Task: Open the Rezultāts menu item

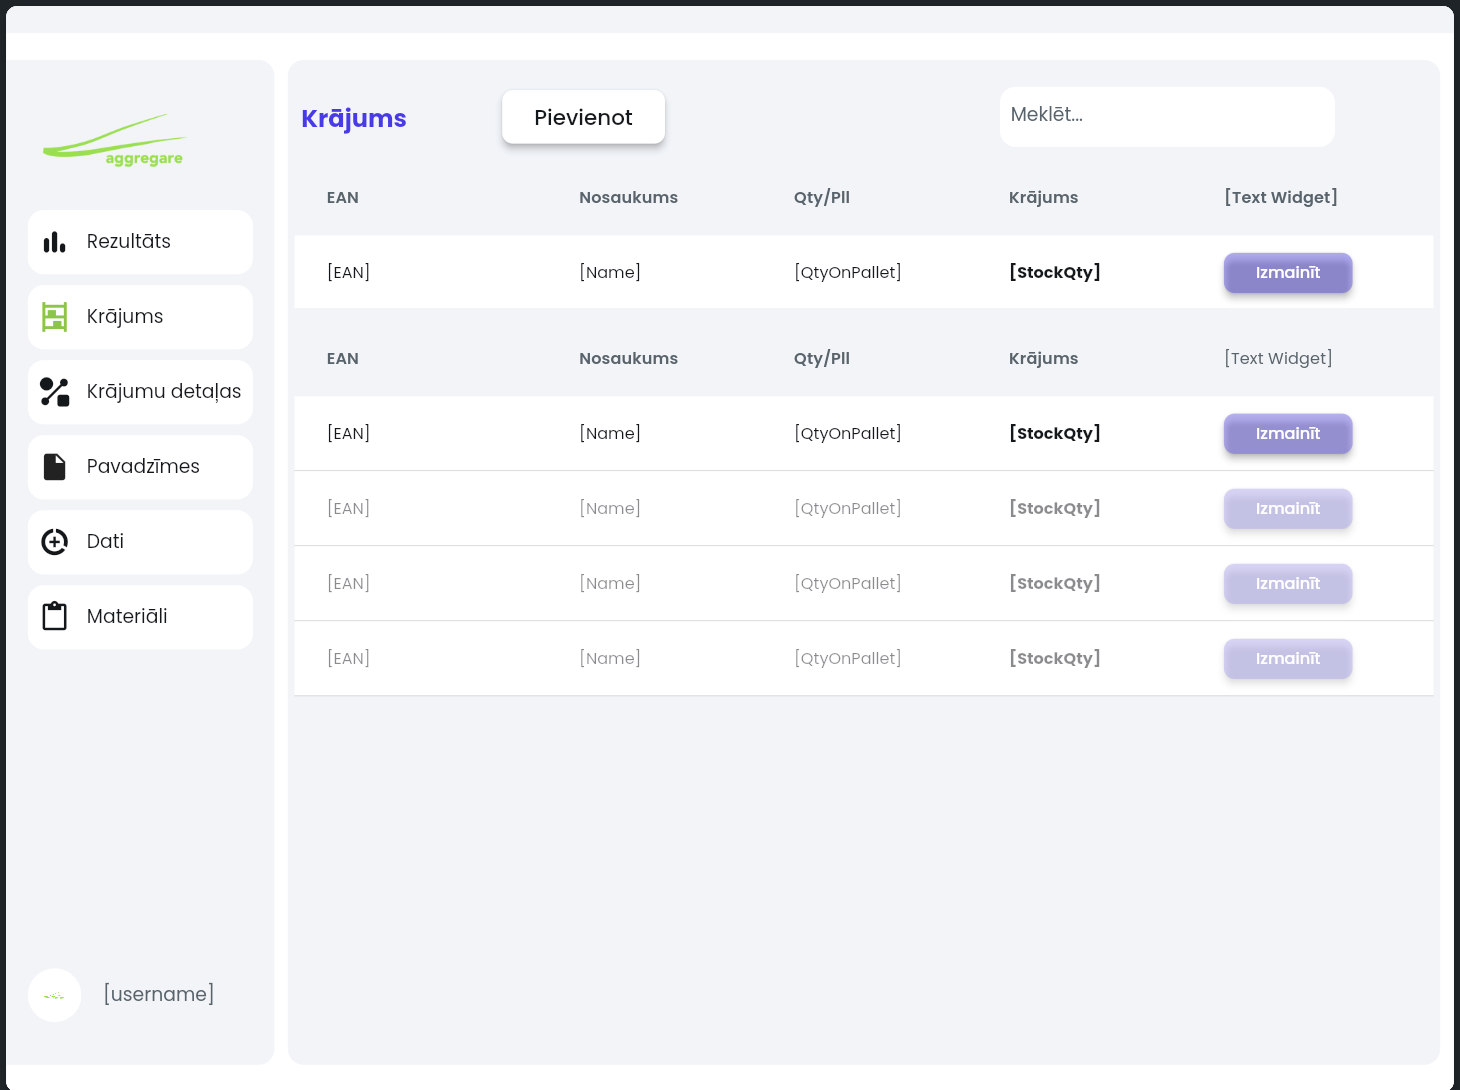Action: click(140, 242)
